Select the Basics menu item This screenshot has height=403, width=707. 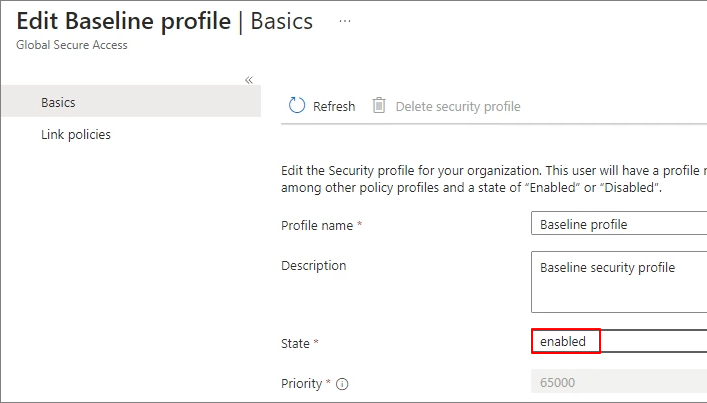pos(131,101)
